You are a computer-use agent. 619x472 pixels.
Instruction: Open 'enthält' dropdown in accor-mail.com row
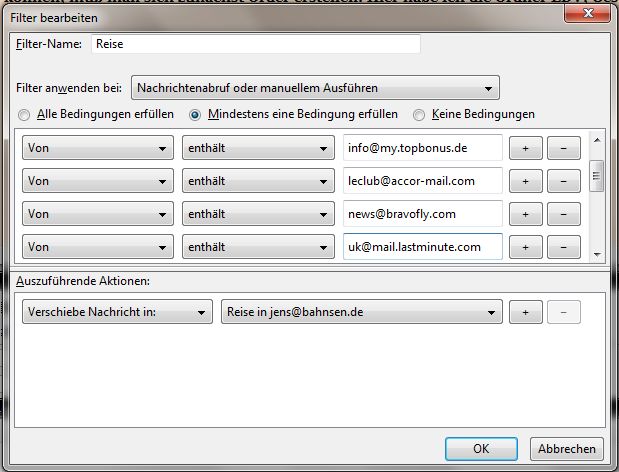(x=258, y=181)
